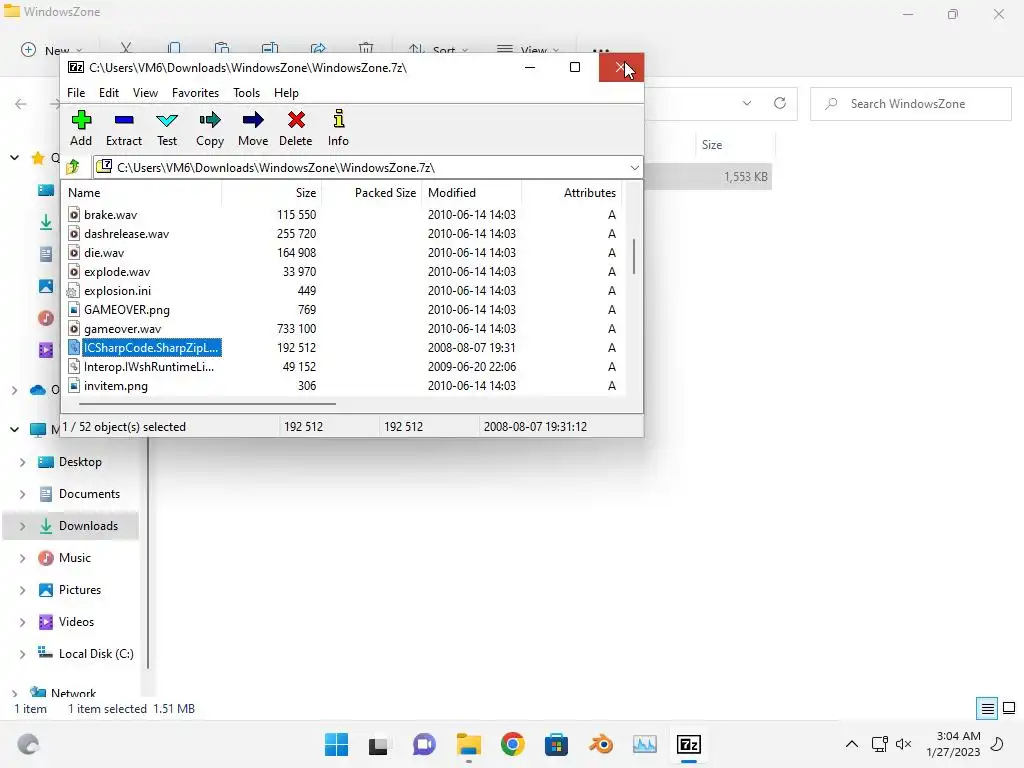Select Interop.IWshRuntimeLi... file
Viewport: 1024px width, 768px height.
[149, 366]
